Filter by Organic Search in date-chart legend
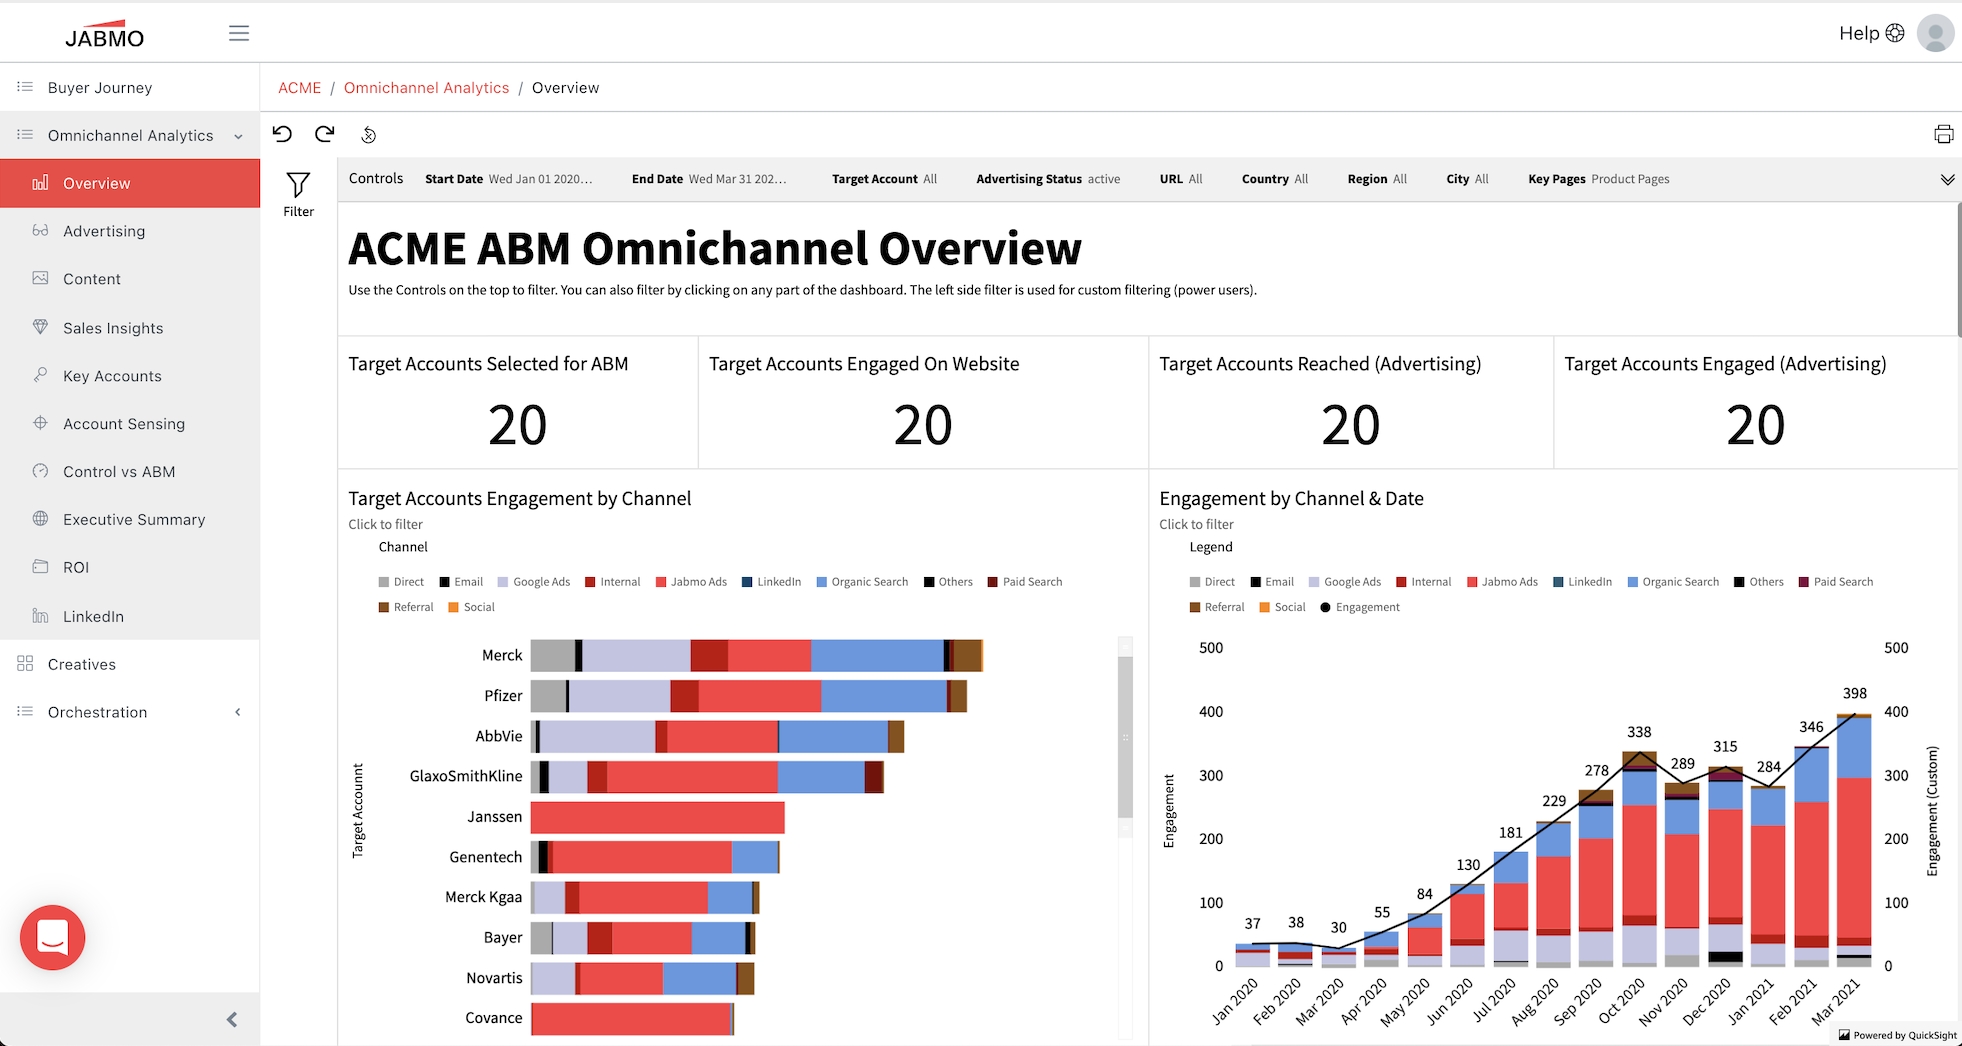Viewport: 1962px width, 1046px height. (1673, 582)
